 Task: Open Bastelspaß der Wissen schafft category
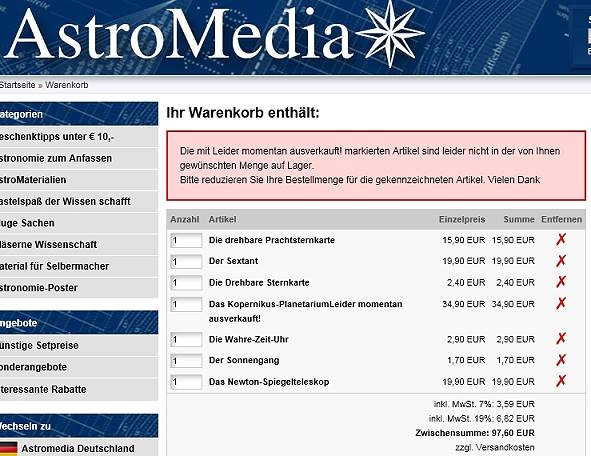coord(79,201)
